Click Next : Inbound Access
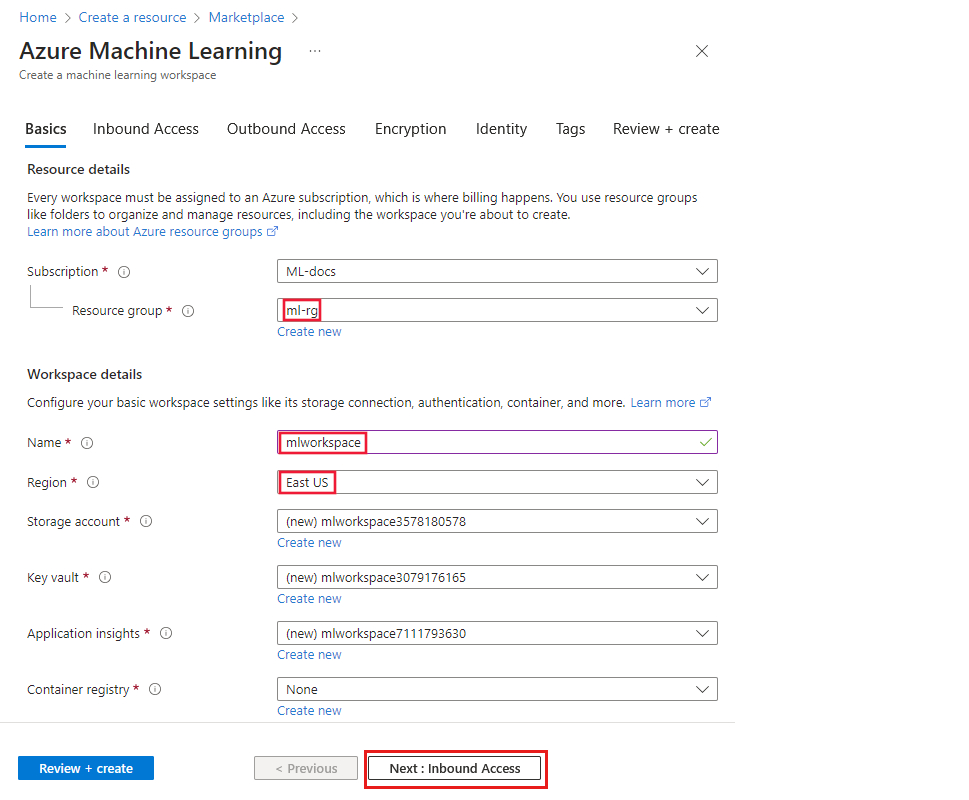This screenshot has width=969, height=800. point(455,768)
